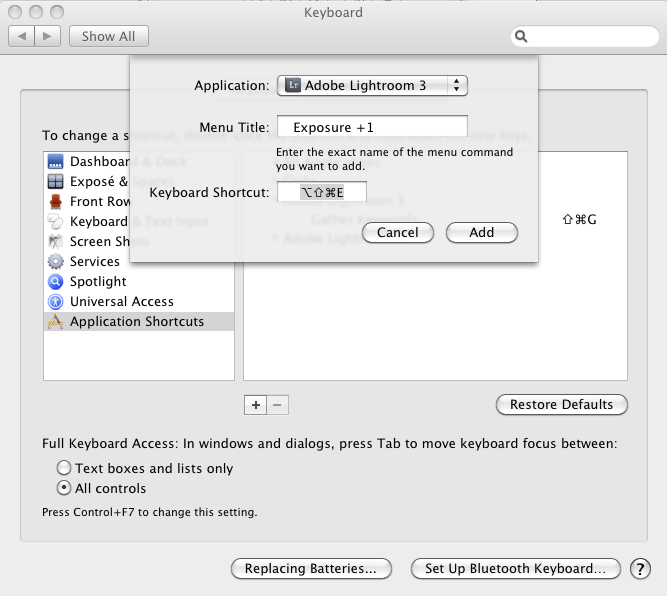This screenshot has height=596, width=667.
Task: Select the Application Shortcuts icon
Action: tap(55, 322)
